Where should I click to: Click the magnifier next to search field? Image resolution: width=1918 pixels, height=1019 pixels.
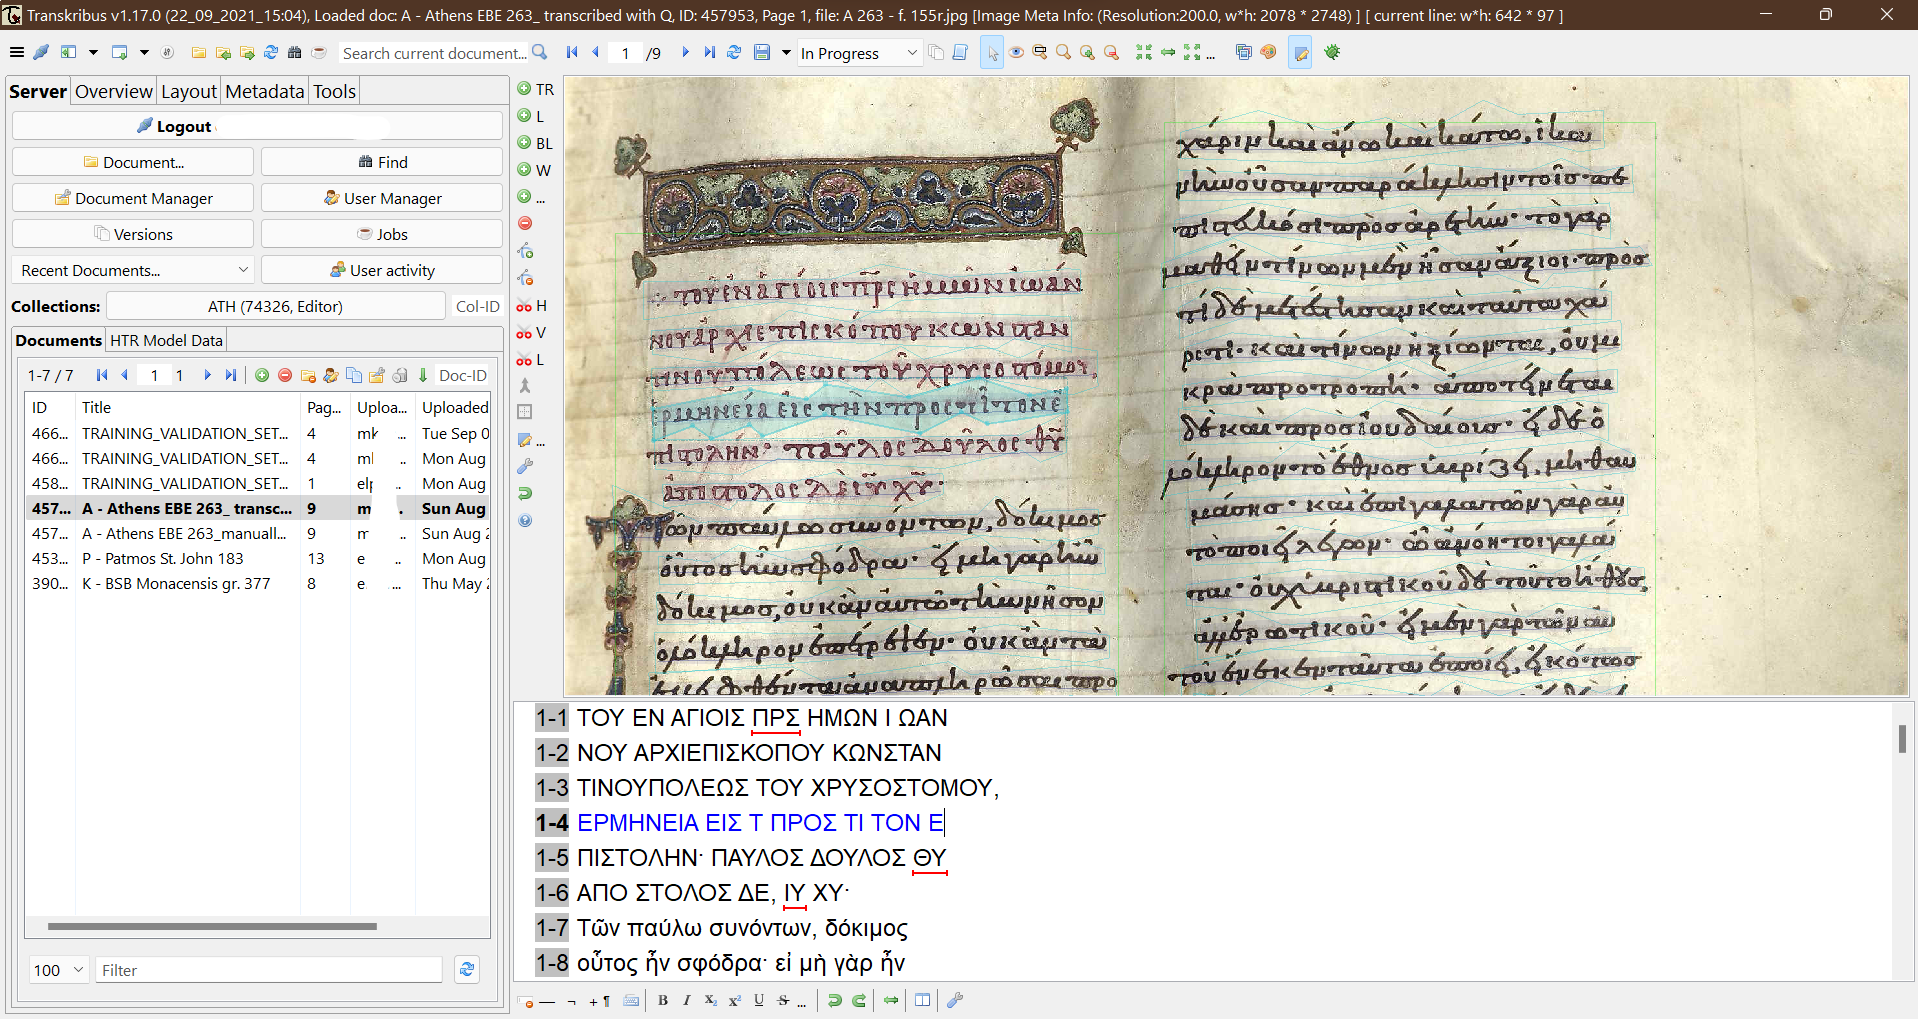coord(540,53)
